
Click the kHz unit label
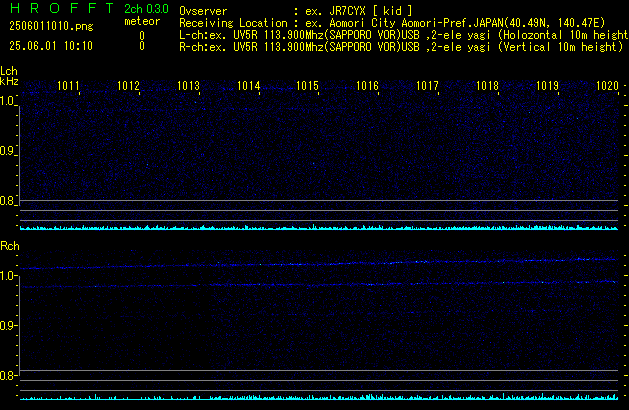[x=9, y=81]
